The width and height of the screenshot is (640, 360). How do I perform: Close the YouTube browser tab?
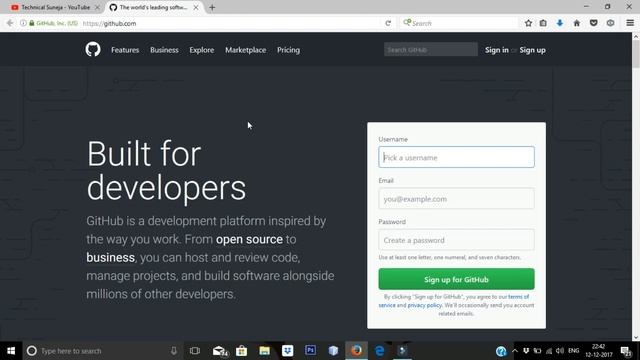[97, 7]
